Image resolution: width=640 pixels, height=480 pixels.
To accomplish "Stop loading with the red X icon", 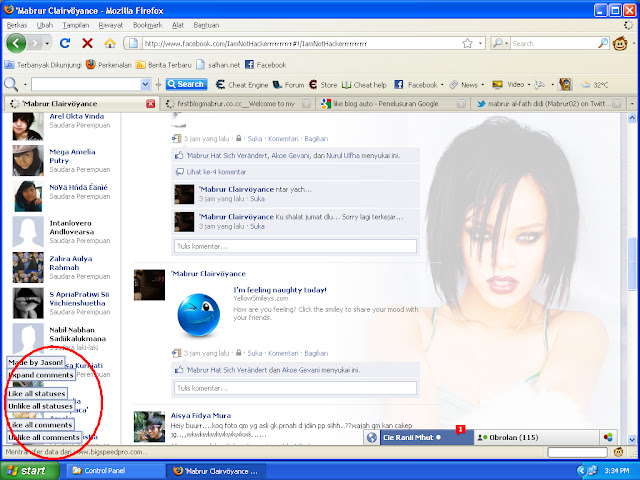I will [x=87, y=43].
